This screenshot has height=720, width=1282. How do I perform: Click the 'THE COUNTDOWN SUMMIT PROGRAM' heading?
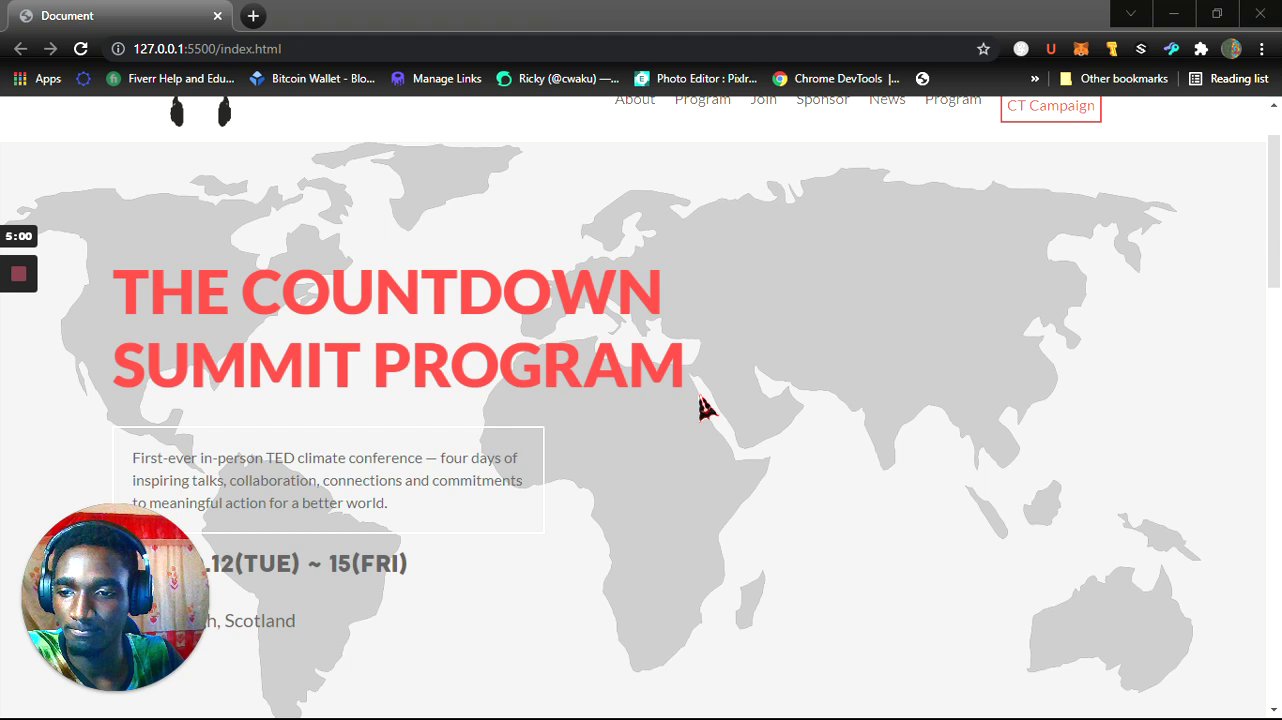click(x=398, y=328)
